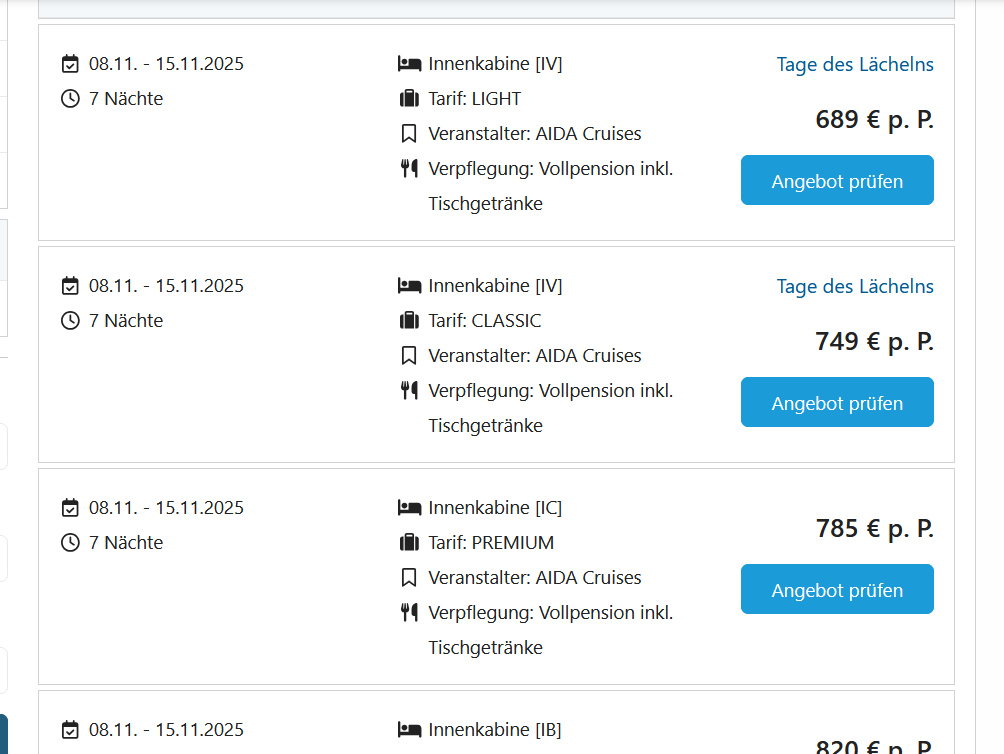Viewport: 1004px width, 754px height.
Task: Click the 785 € p. P. price
Action: point(875,529)
